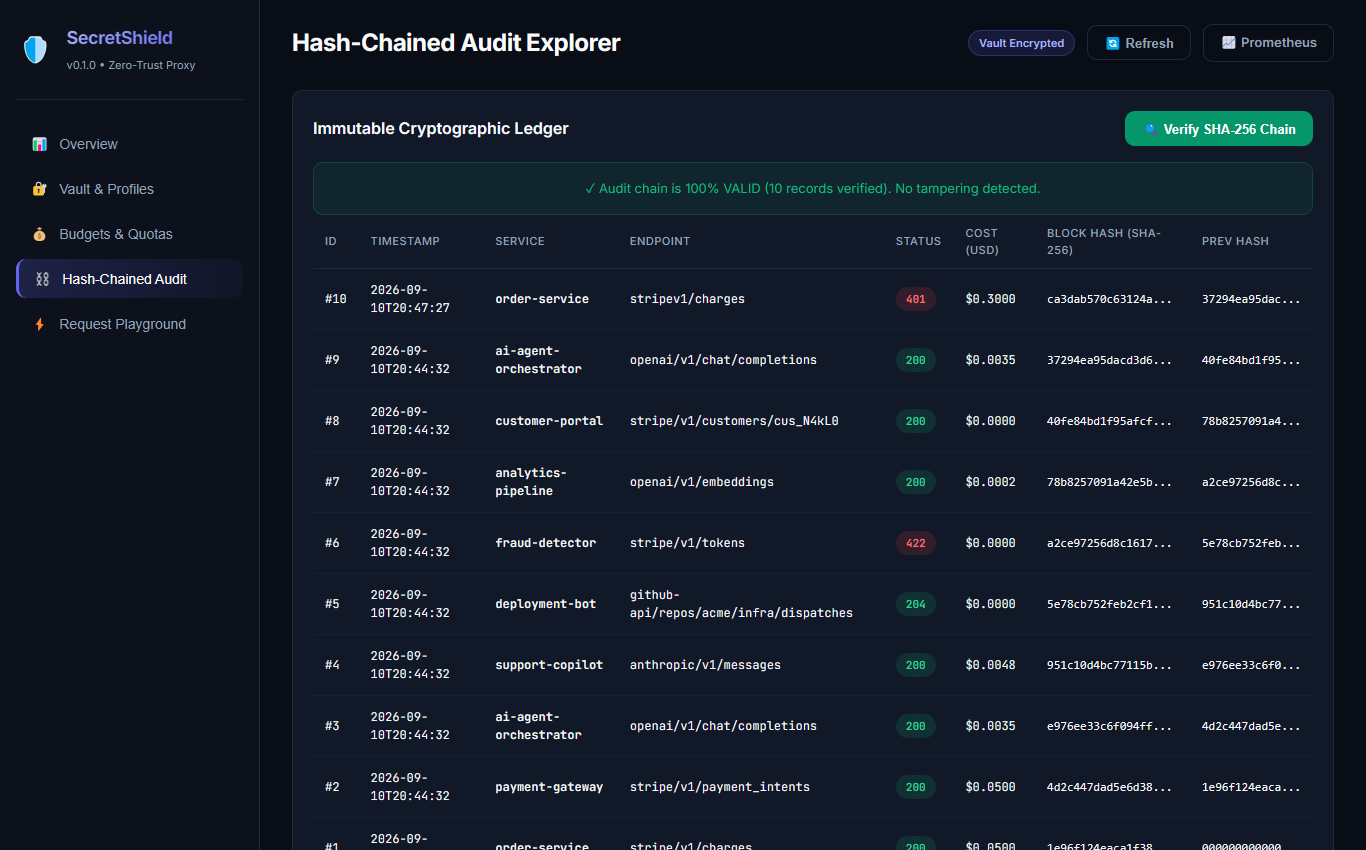Click the Request Playground lightning icon
The height and width of the screenshot is (850, 1366).
point(39,324)
